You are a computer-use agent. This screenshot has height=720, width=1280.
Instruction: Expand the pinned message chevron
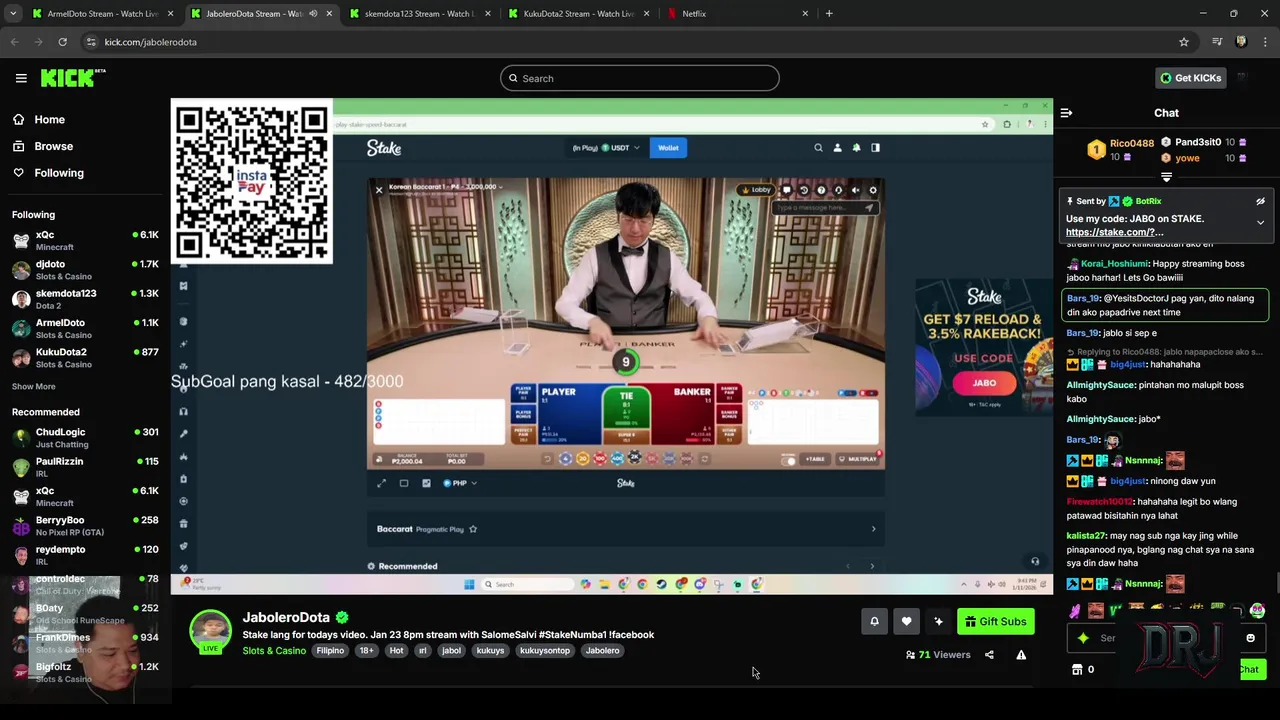1260,222
